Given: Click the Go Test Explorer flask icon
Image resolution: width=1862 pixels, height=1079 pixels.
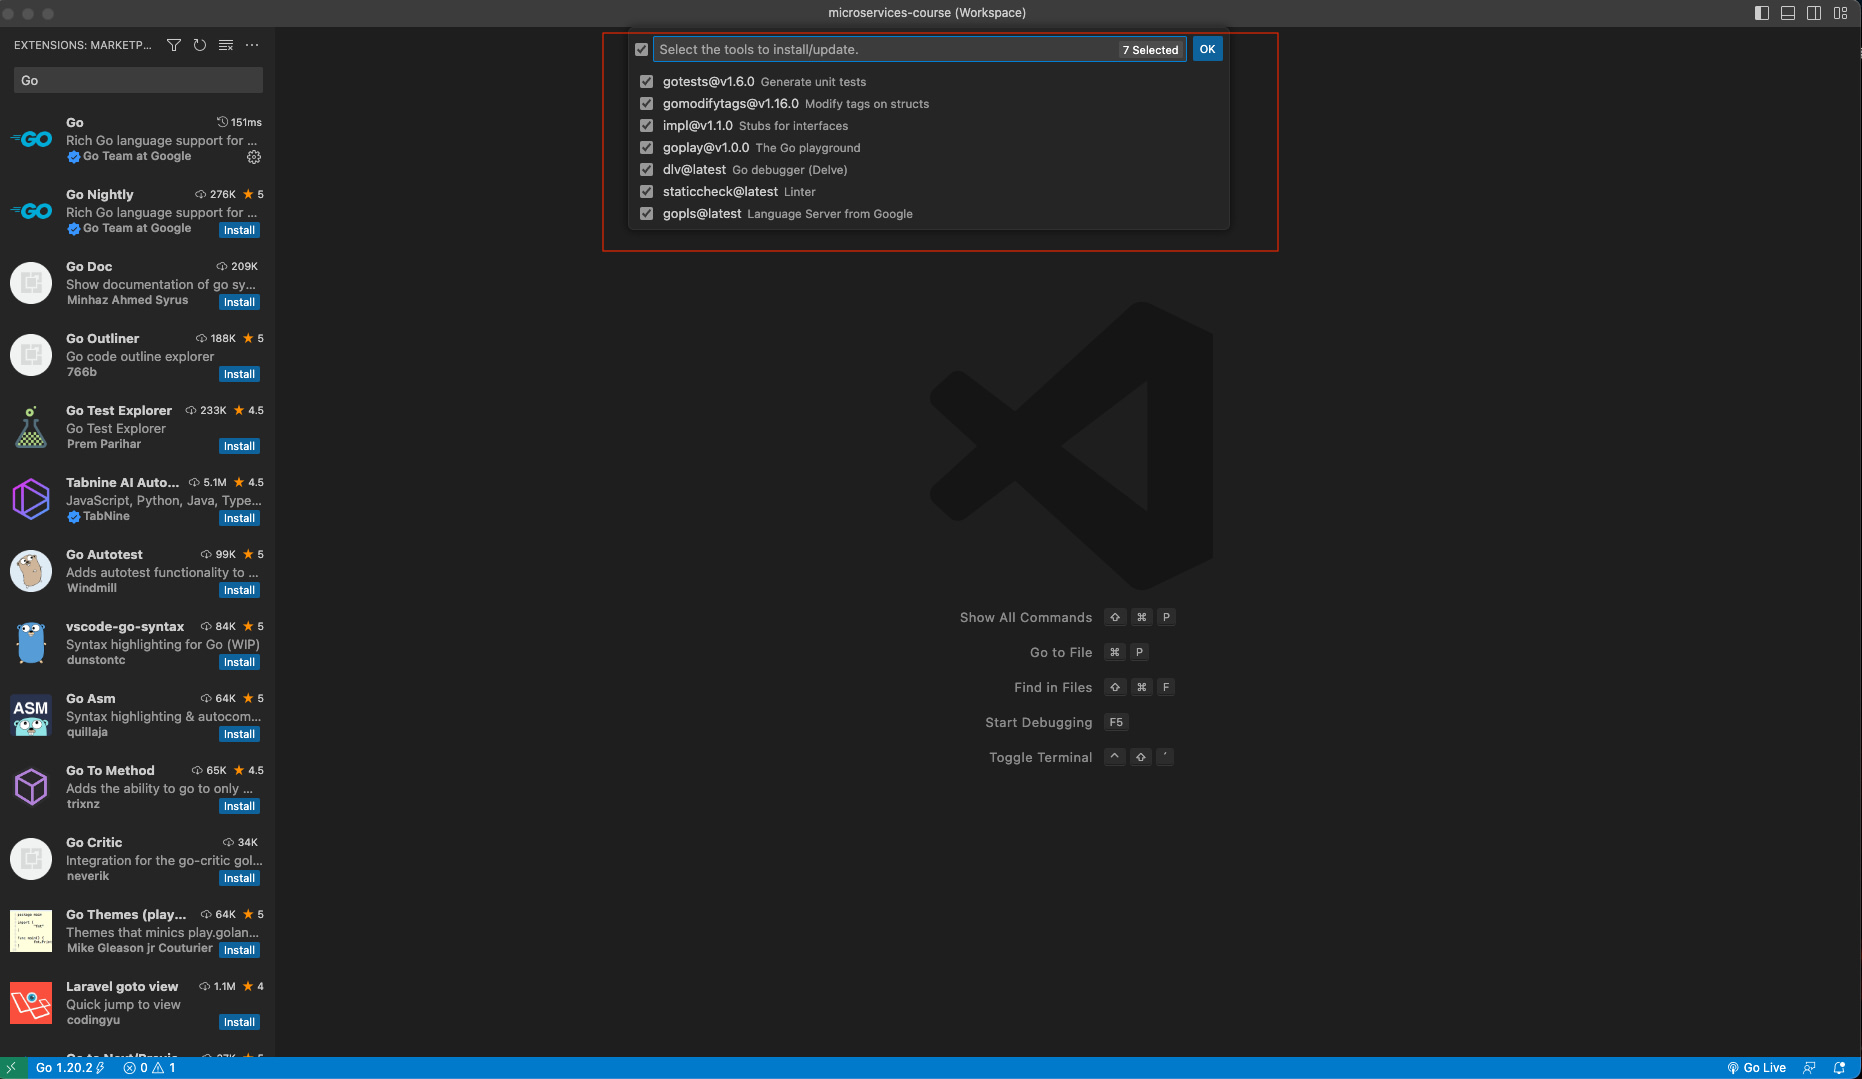Looking at the screenshot, I should (x=31, y=427).
